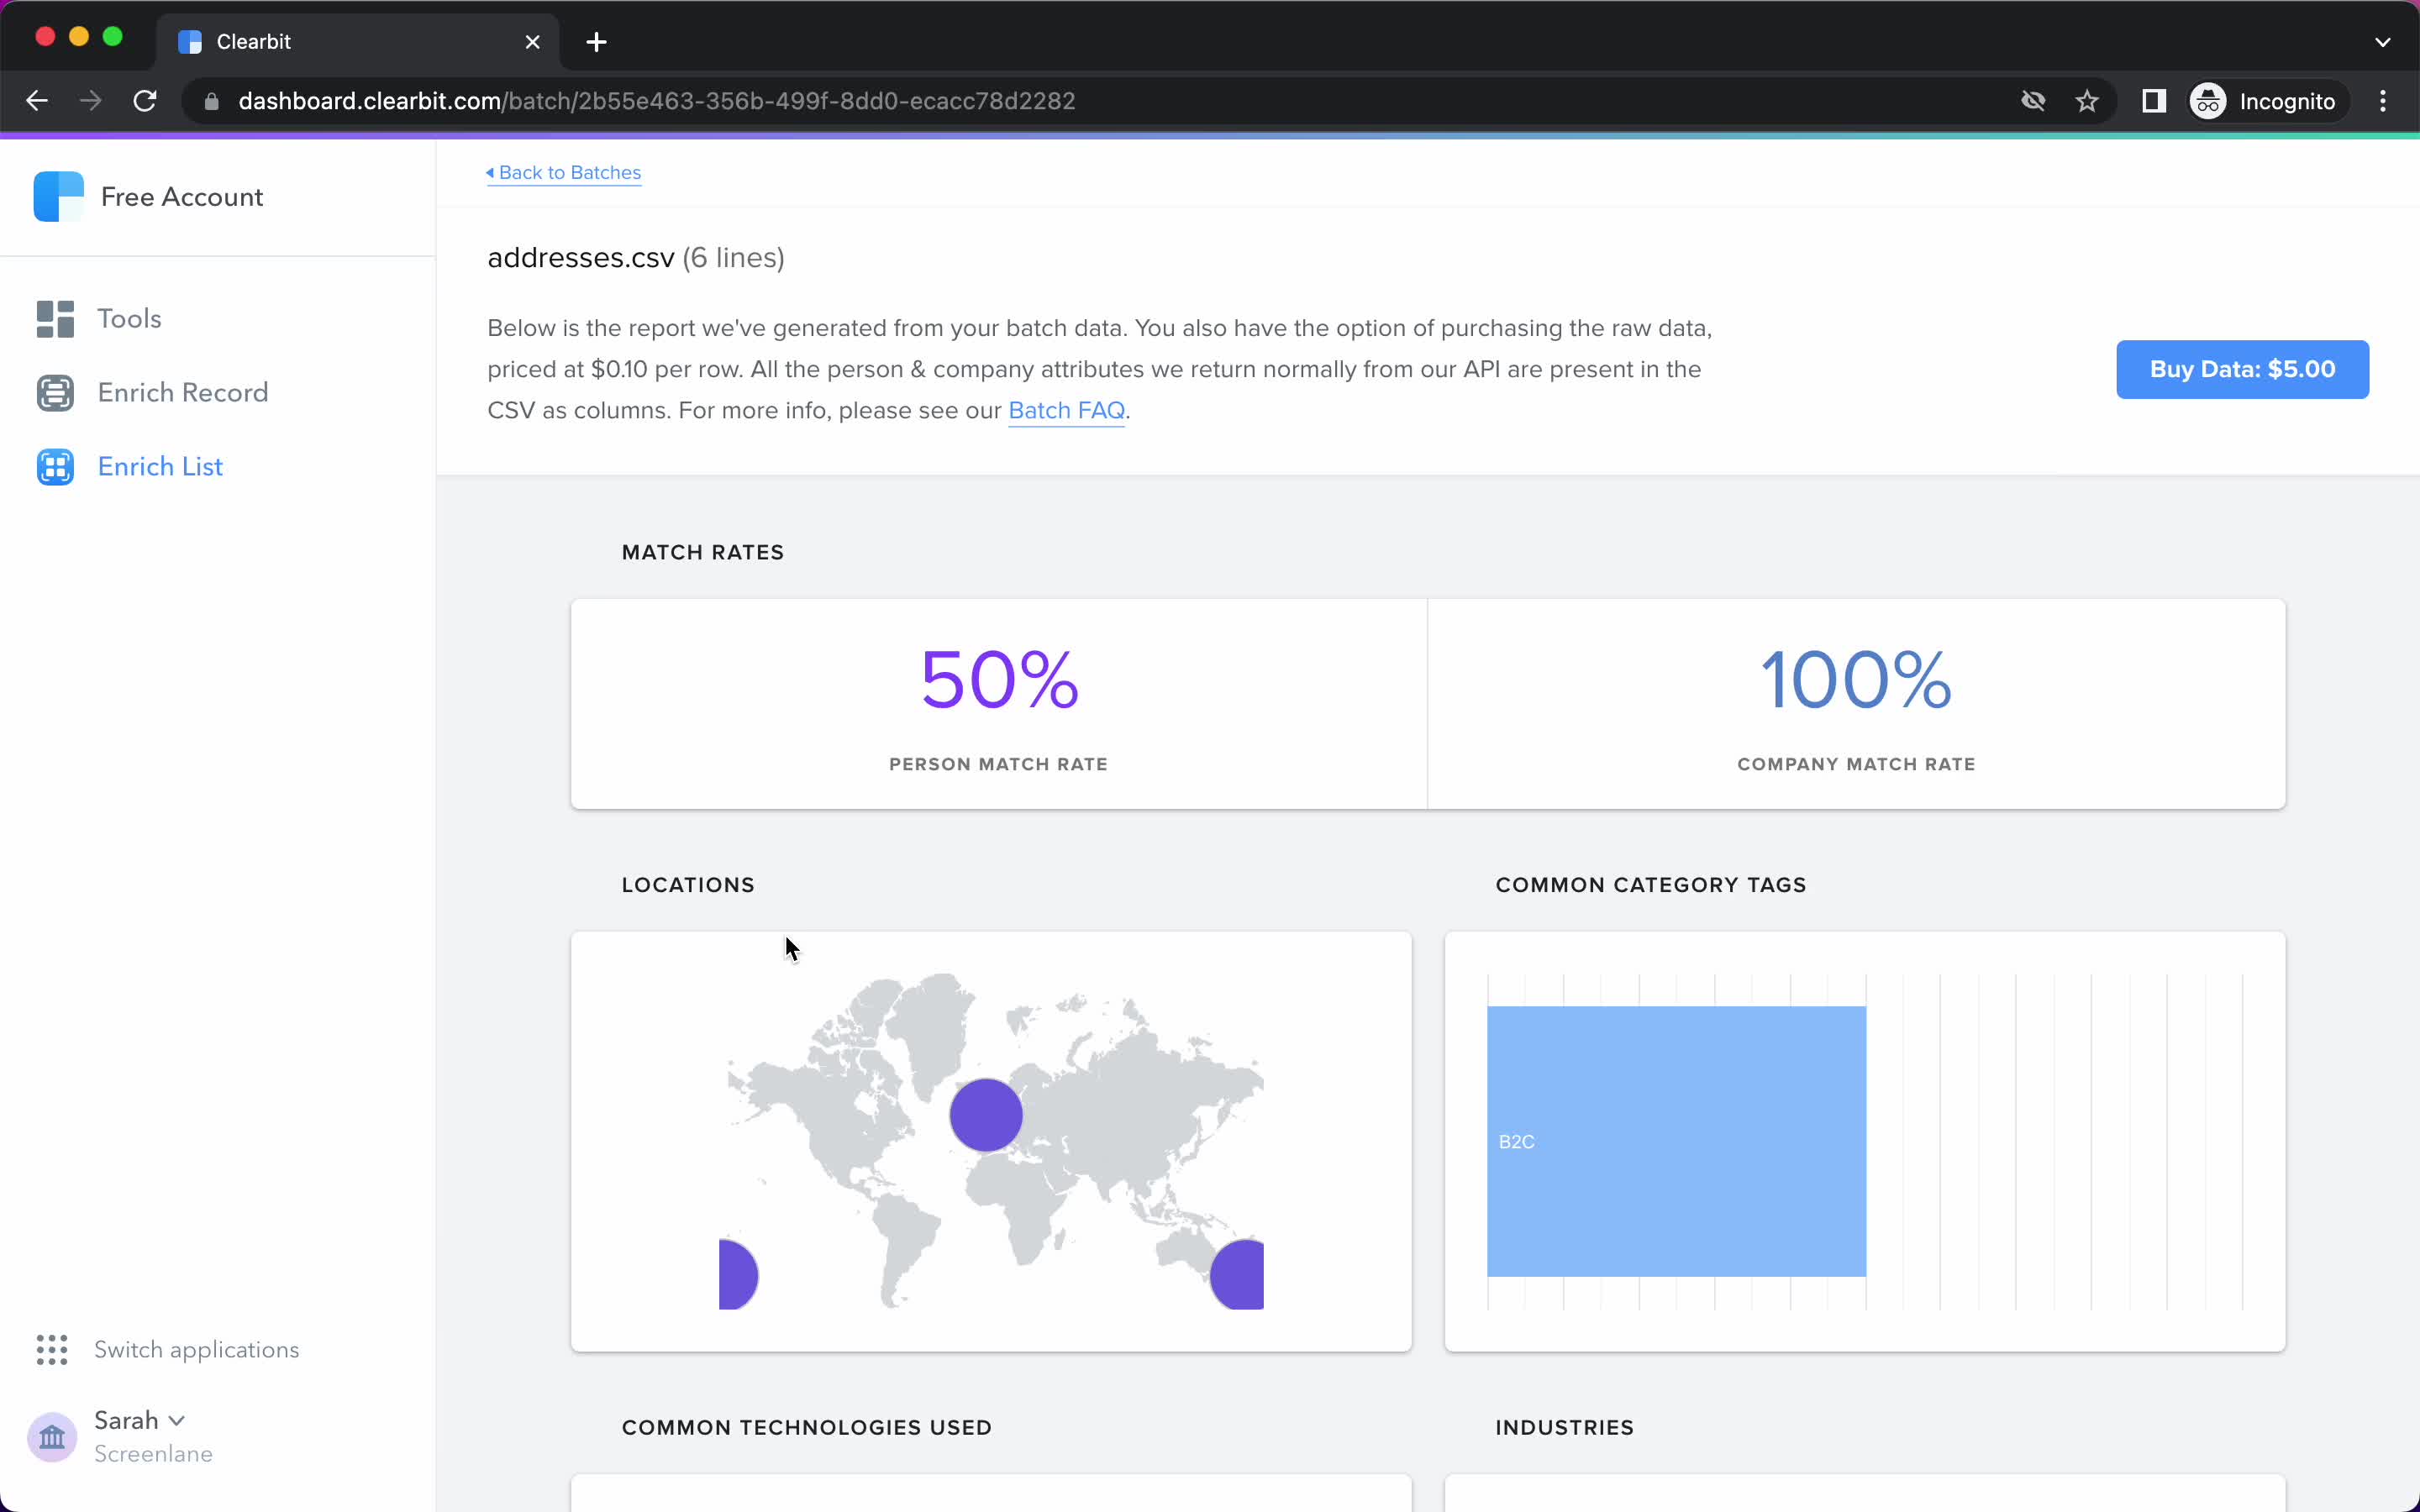The width and height of the screenshot is (2420, 1512).
Task: Click the Clearbit logo icon top-left
Action: click(57, 197)
